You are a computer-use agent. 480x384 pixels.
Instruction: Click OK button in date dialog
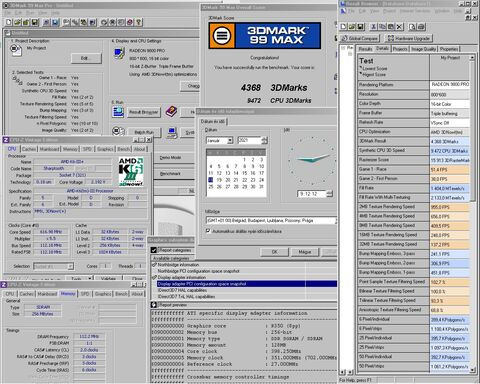275,252
